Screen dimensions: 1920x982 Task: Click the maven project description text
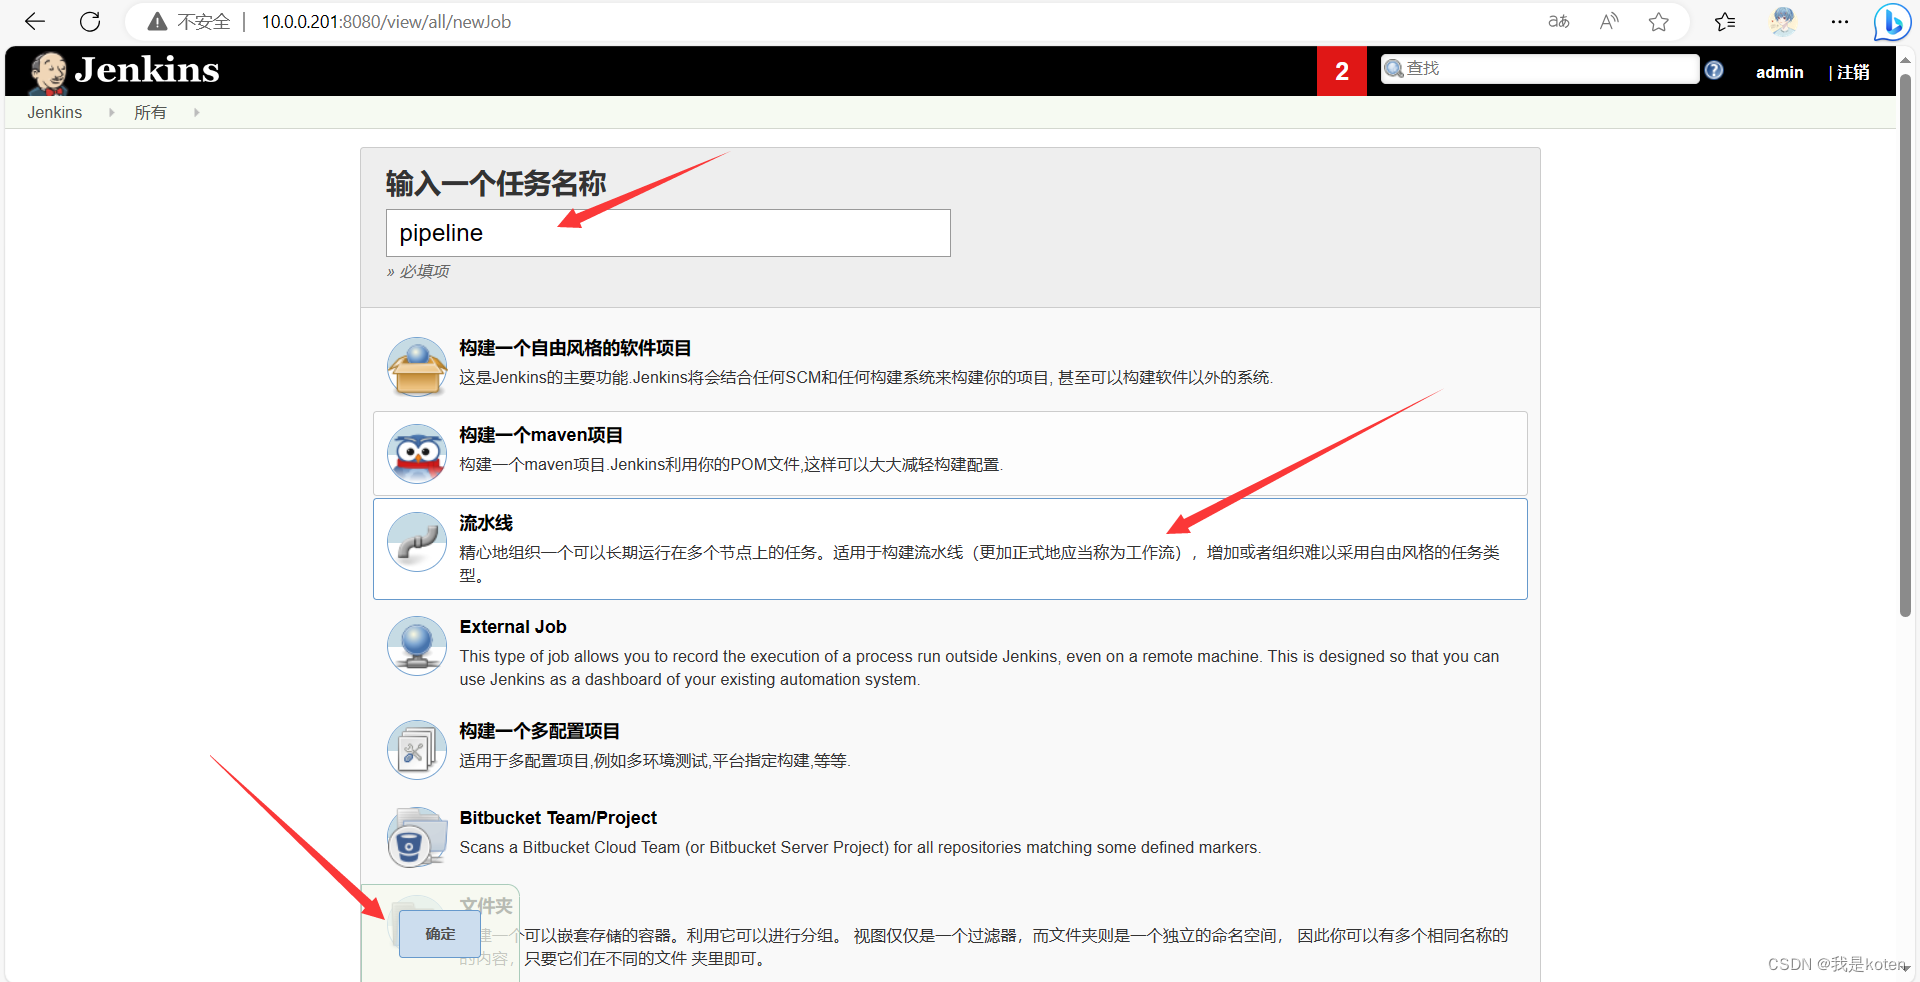731,465
